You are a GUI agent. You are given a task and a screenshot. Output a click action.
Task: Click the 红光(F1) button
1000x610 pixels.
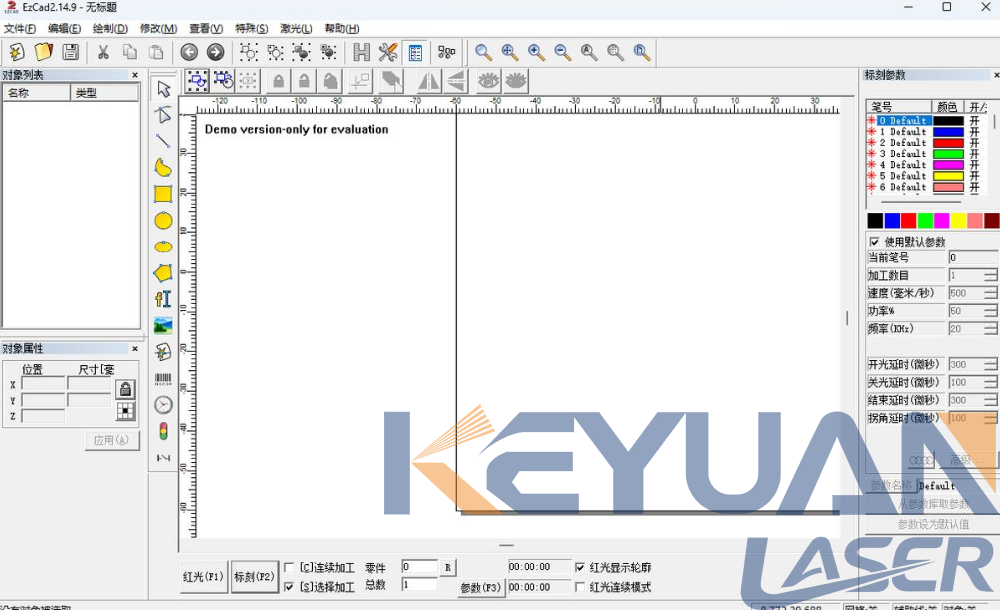coord(203,576)
